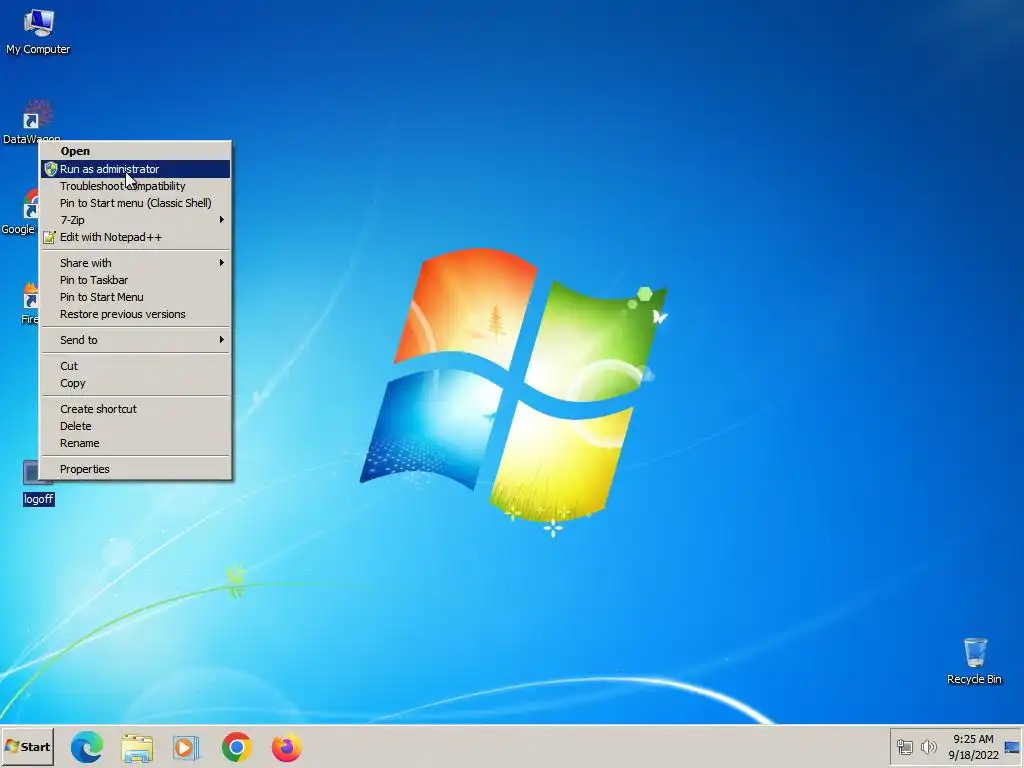Screen dimensions: 1024x768
Task: Expand the 7-Zip submenu
Action: (136, 220)
